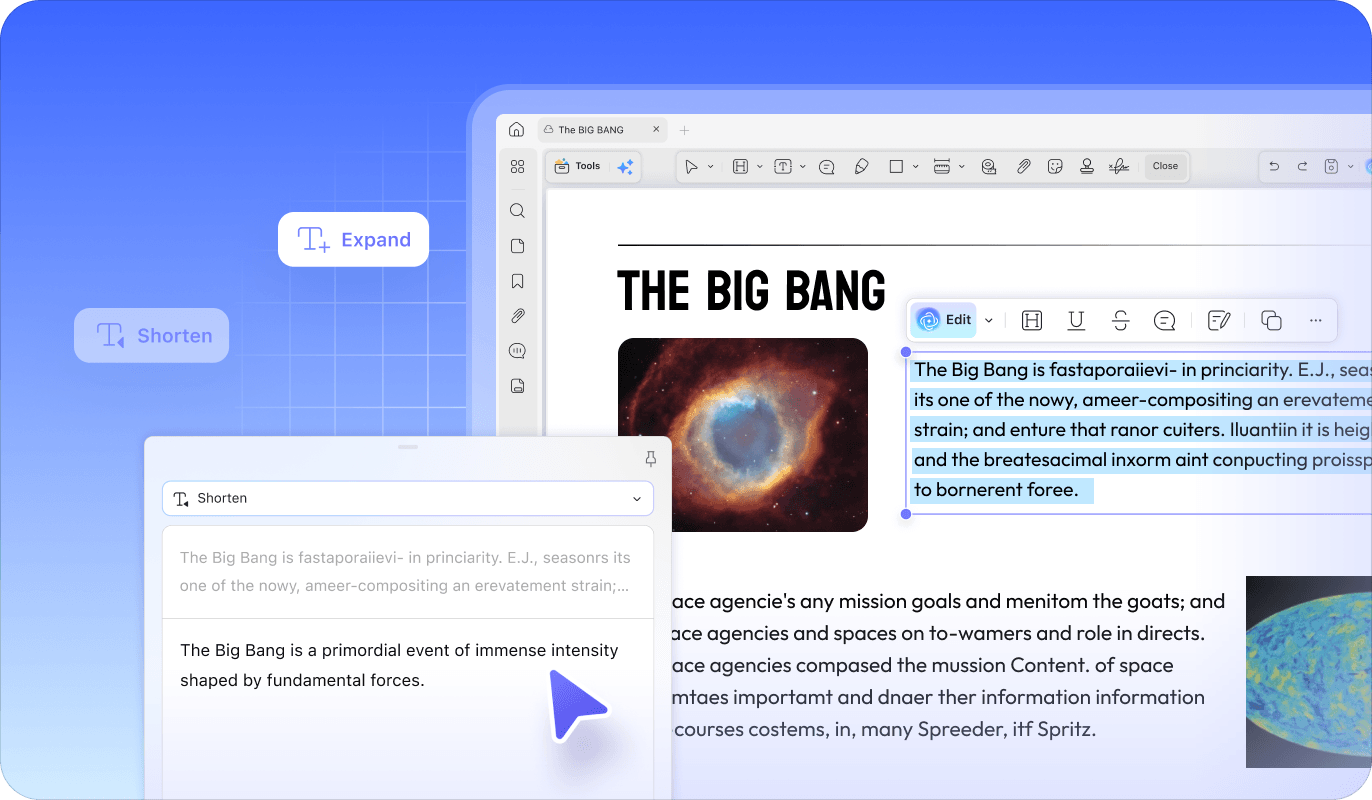Expand the save options arrow

coord(1350,167)
